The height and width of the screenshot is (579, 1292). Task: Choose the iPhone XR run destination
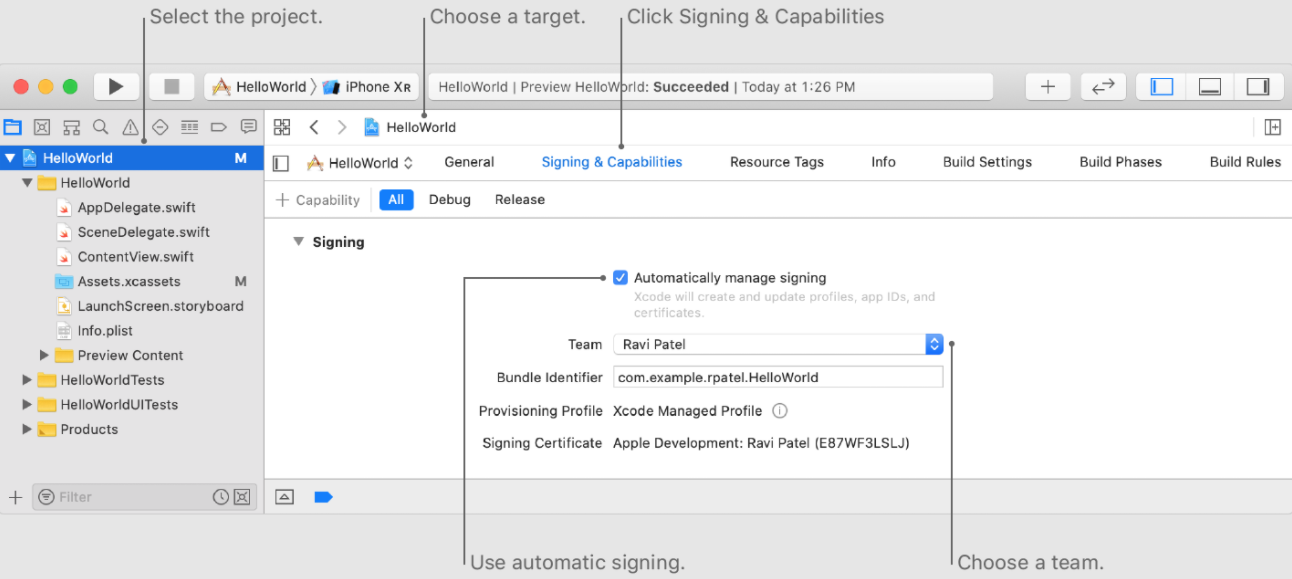click(367, 87)
